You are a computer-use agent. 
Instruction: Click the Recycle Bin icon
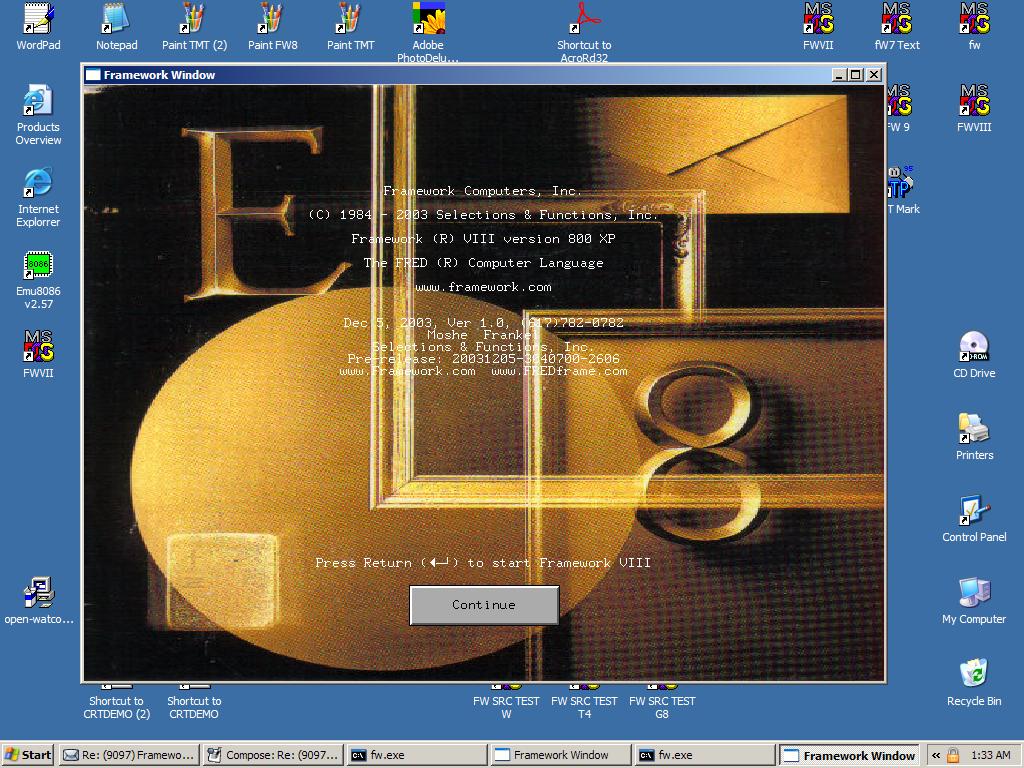point(974,682)
